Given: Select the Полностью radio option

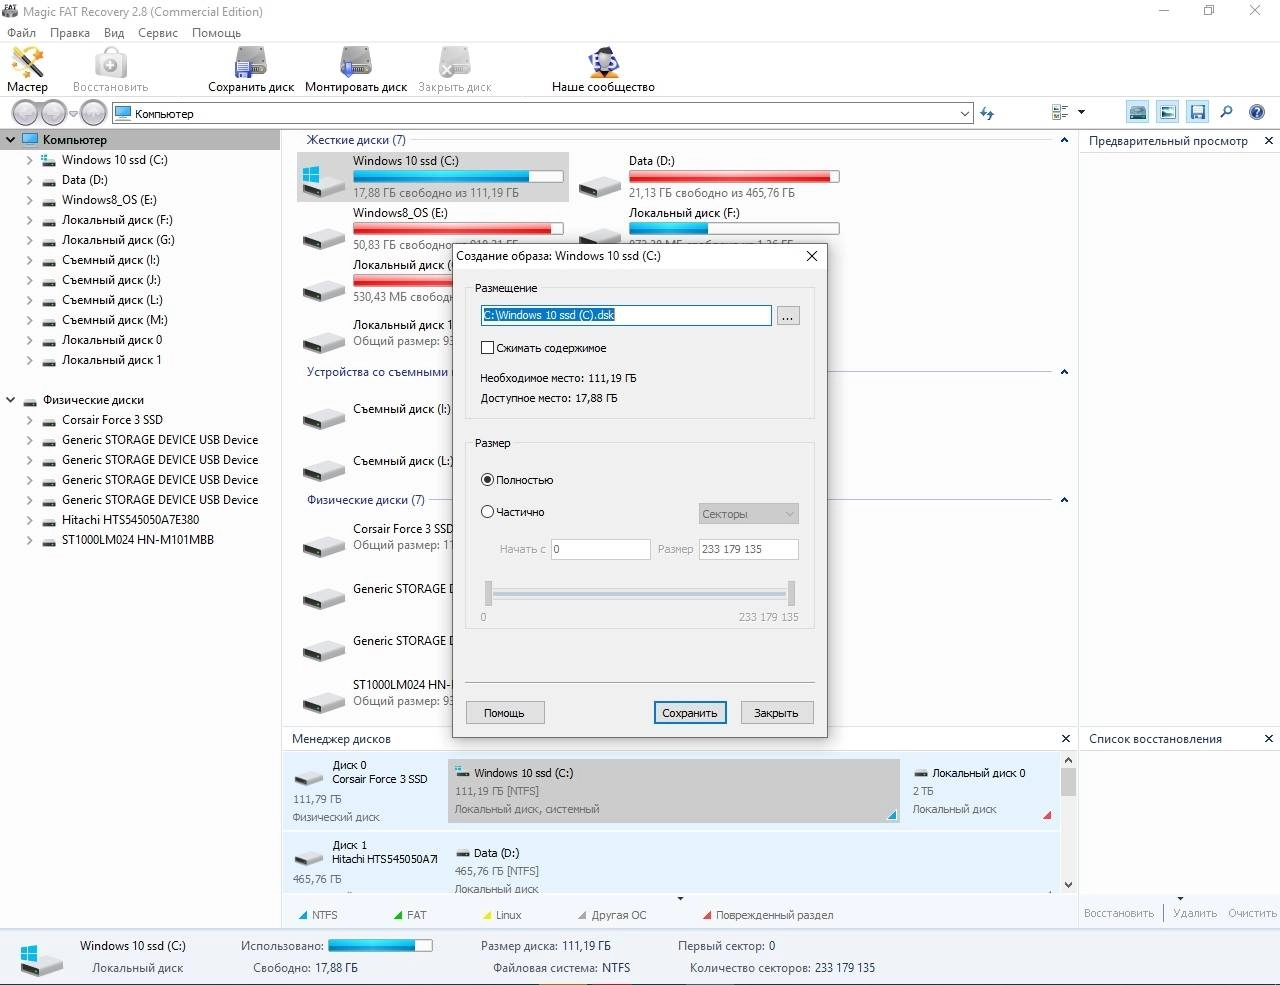Looking at the screenshot, I should (x=488, y=480).
